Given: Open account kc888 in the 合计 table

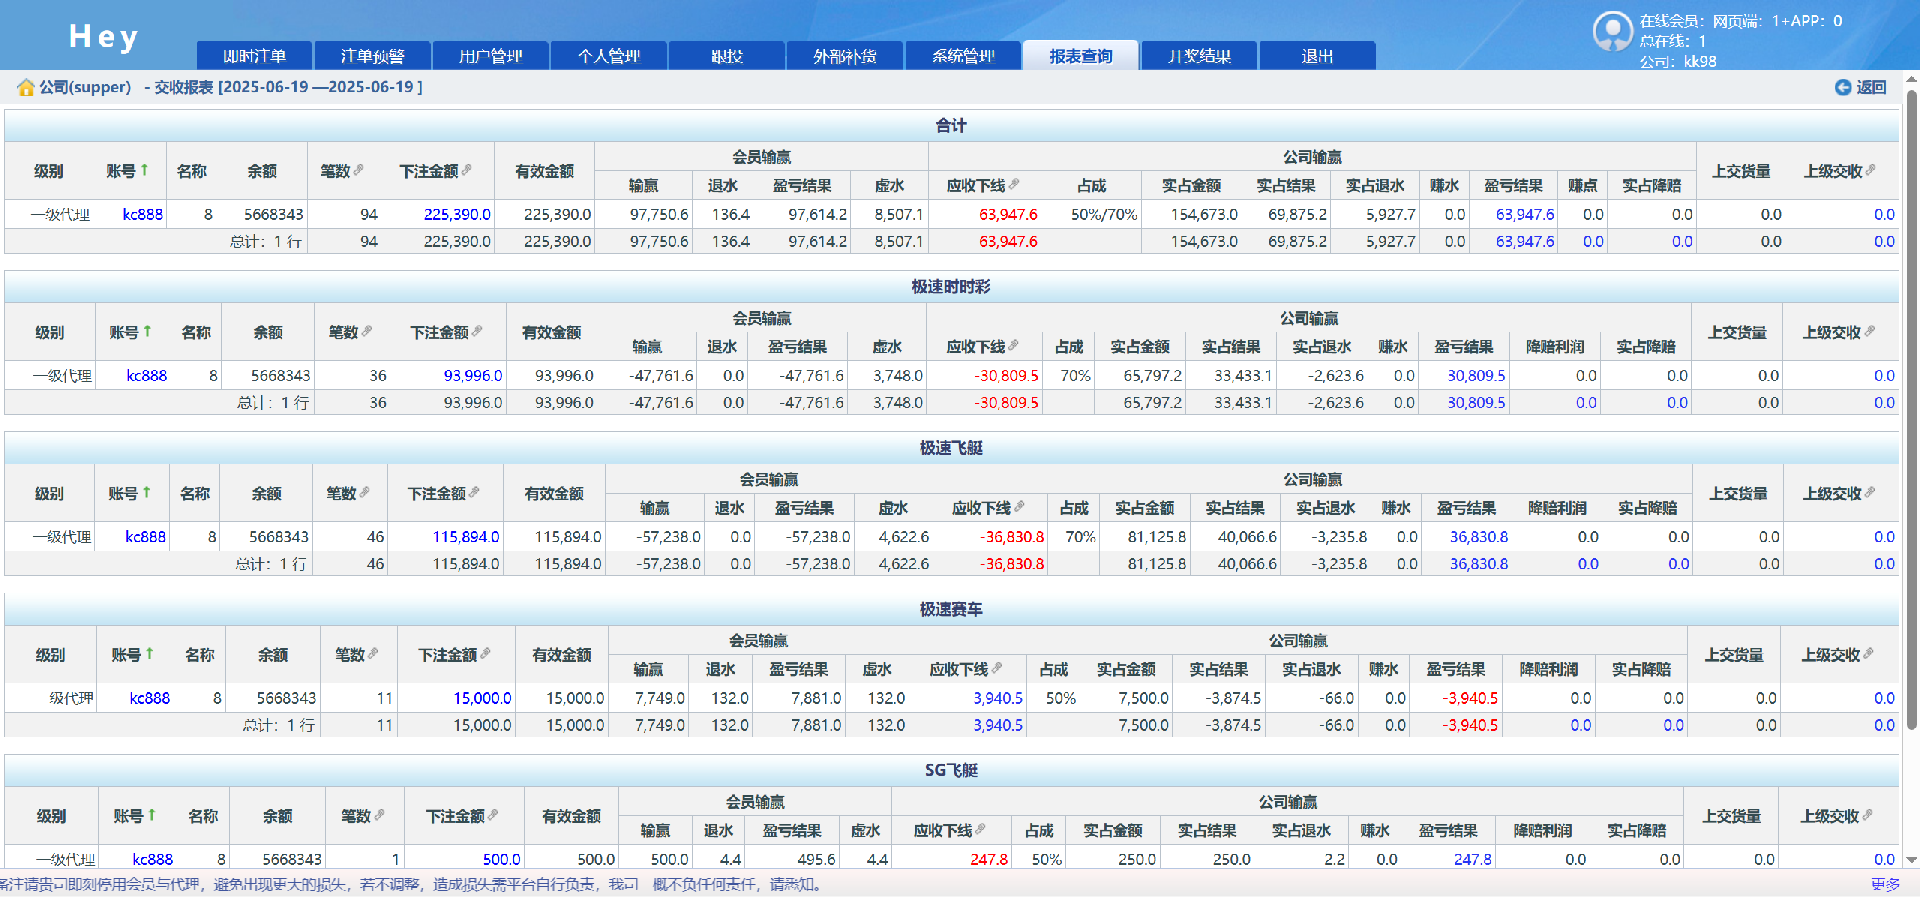Looking at the screenshot, I should (x=142, y=214).
